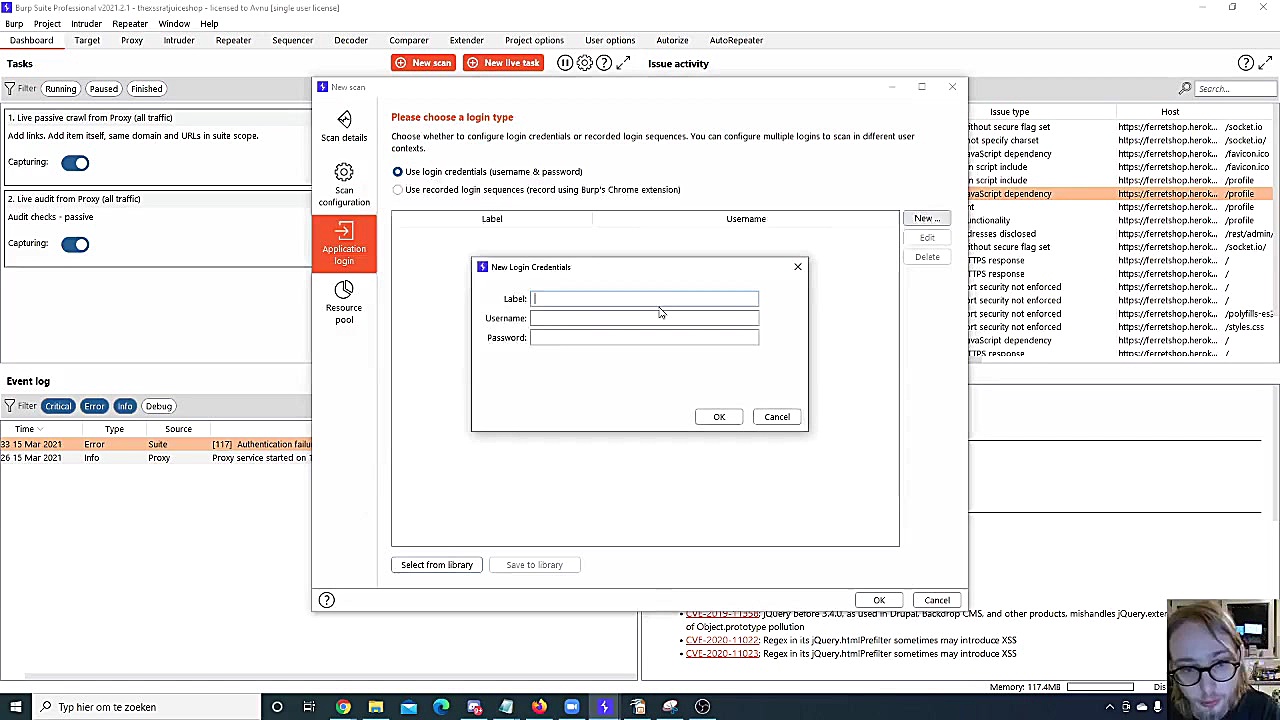
Task: Open Firefox from the taskbar
Action: tap(539, 707)
